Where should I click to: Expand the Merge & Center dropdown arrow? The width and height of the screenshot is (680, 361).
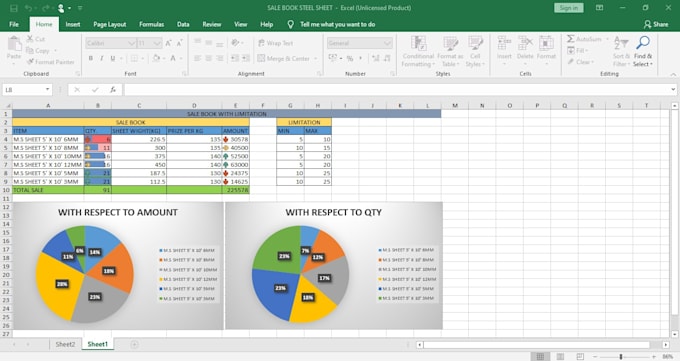[x=315, y=58]
